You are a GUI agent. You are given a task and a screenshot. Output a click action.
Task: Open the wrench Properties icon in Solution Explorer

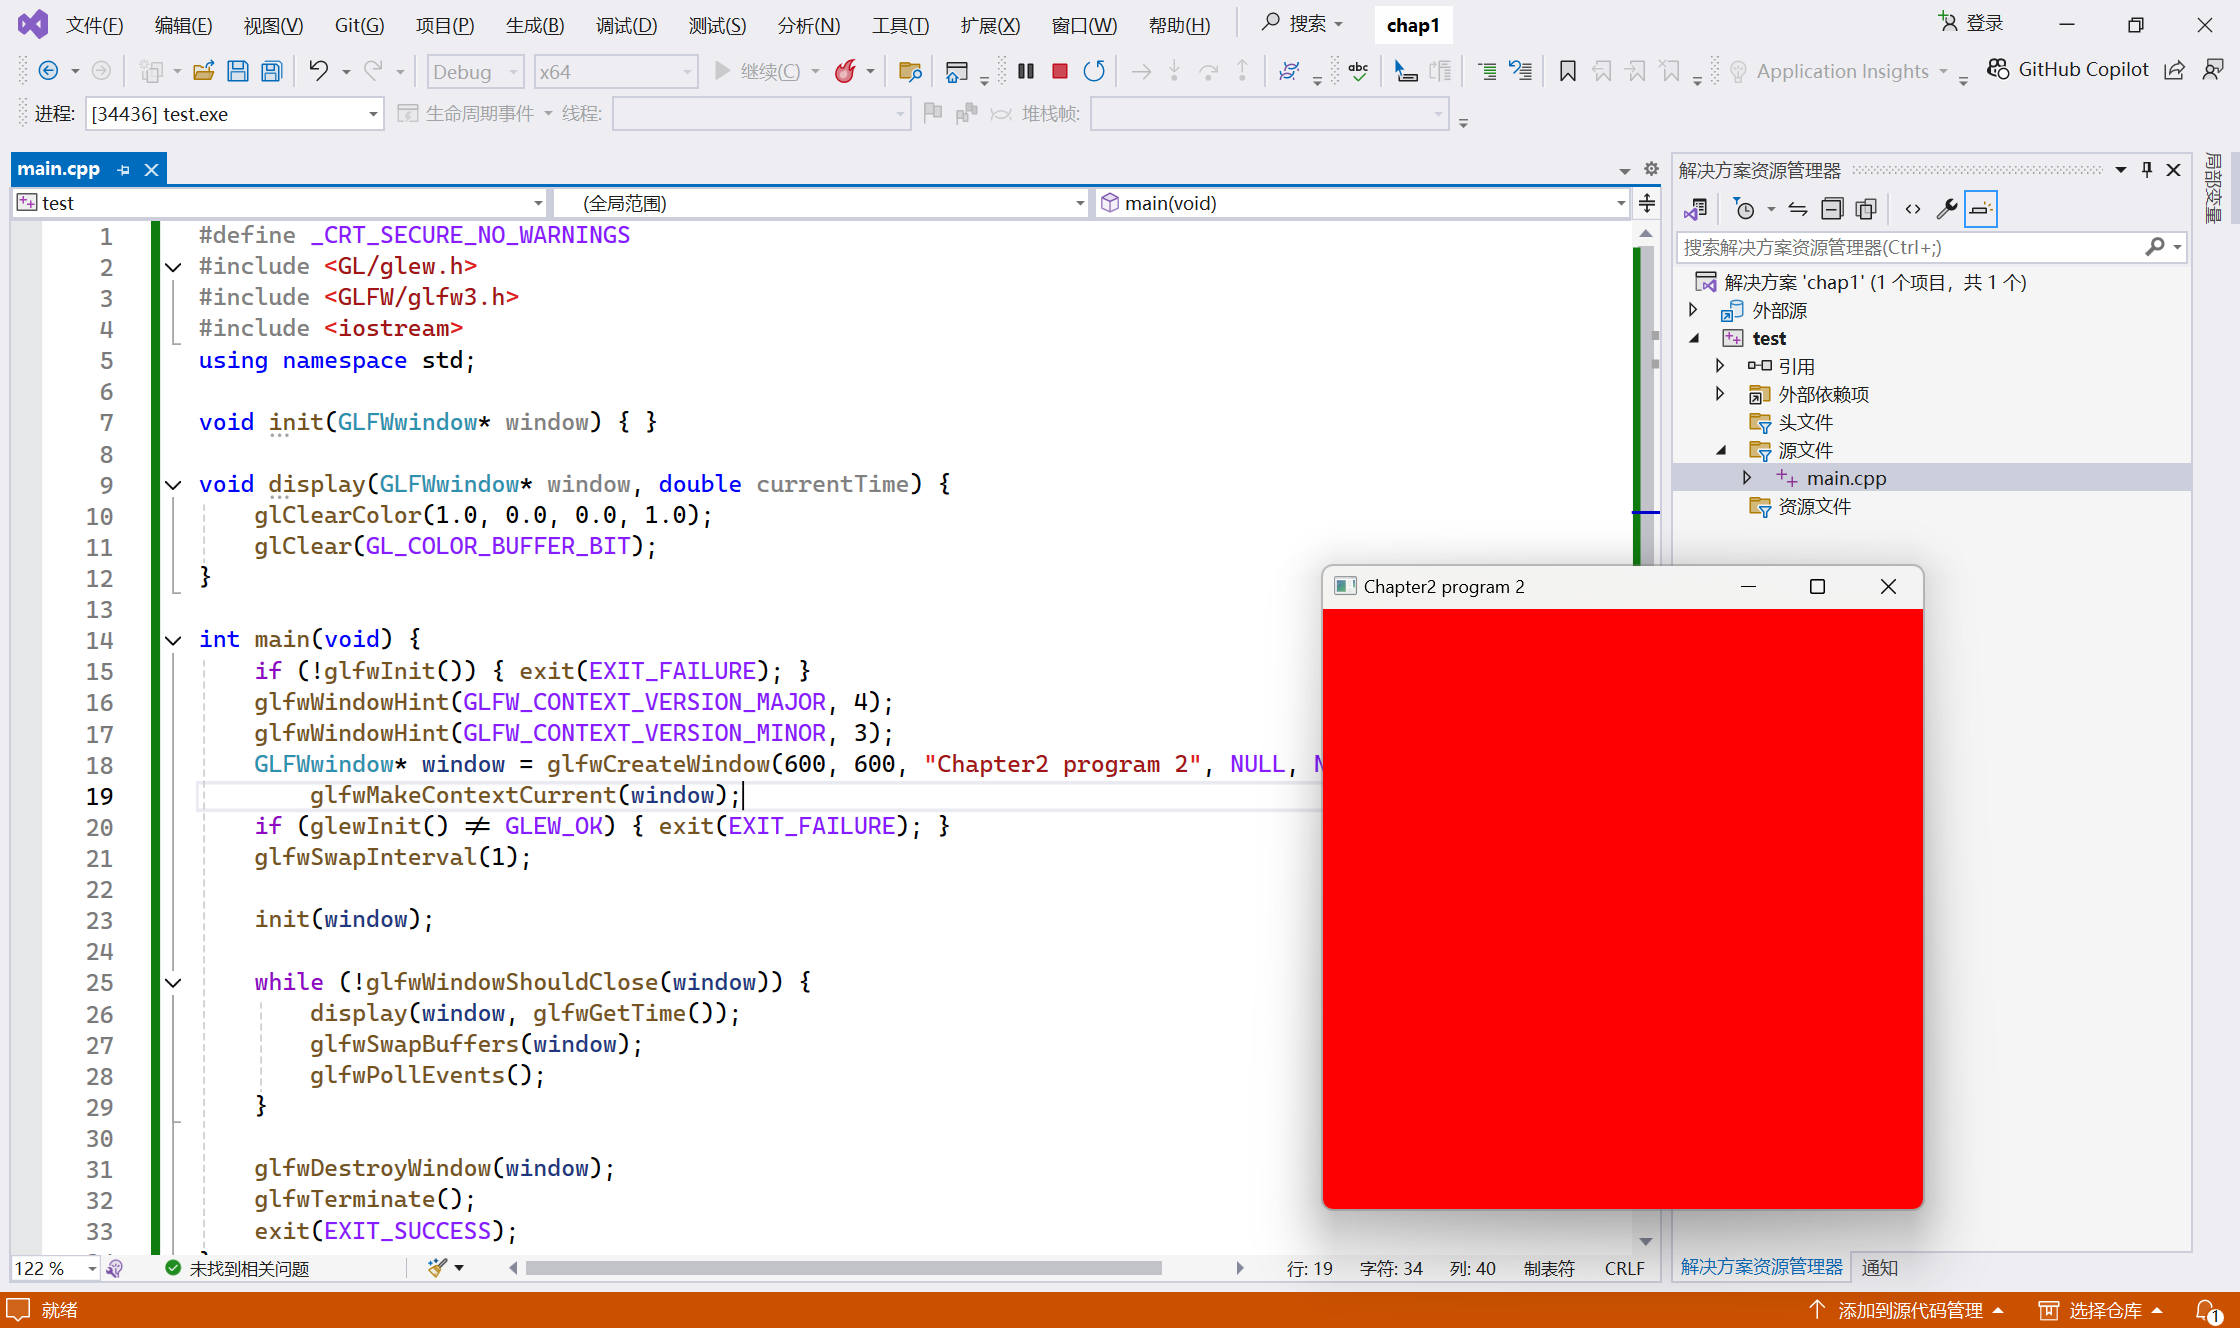click(x=1947, y=209)
